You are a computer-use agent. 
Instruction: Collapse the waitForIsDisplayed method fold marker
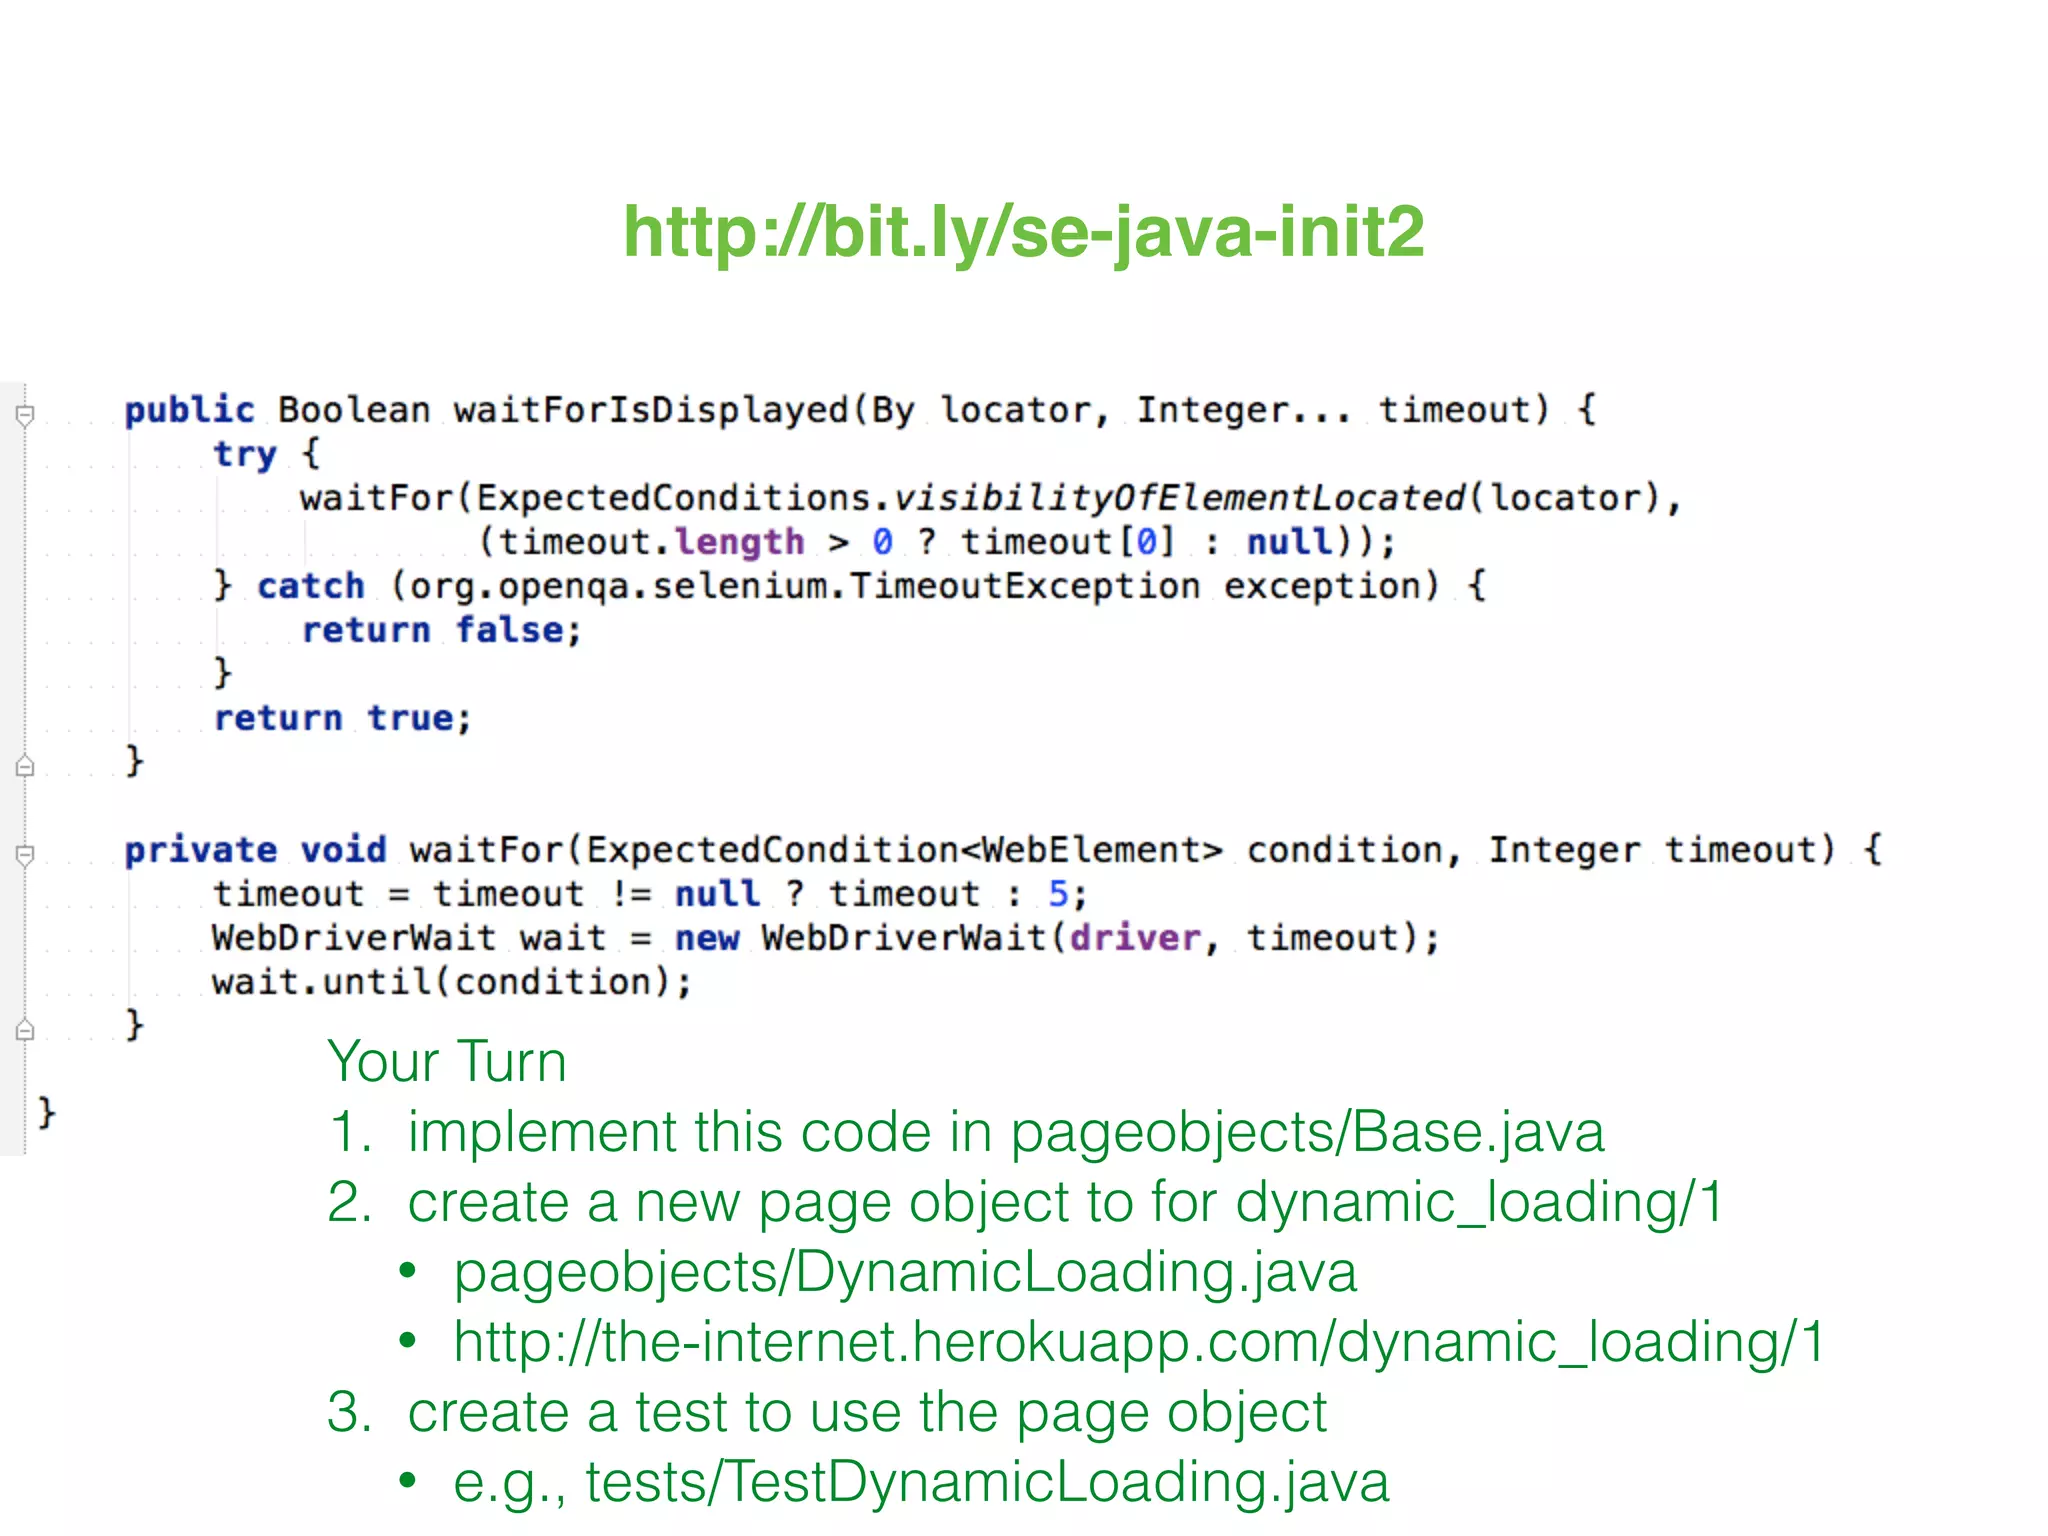(25, 414)
